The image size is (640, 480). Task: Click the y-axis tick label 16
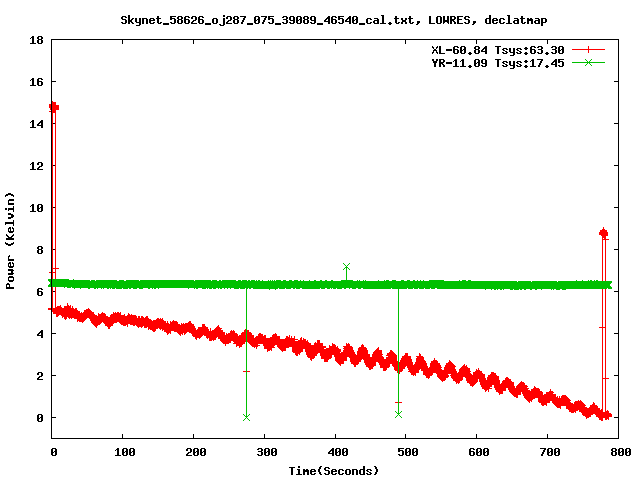point(36,82)
